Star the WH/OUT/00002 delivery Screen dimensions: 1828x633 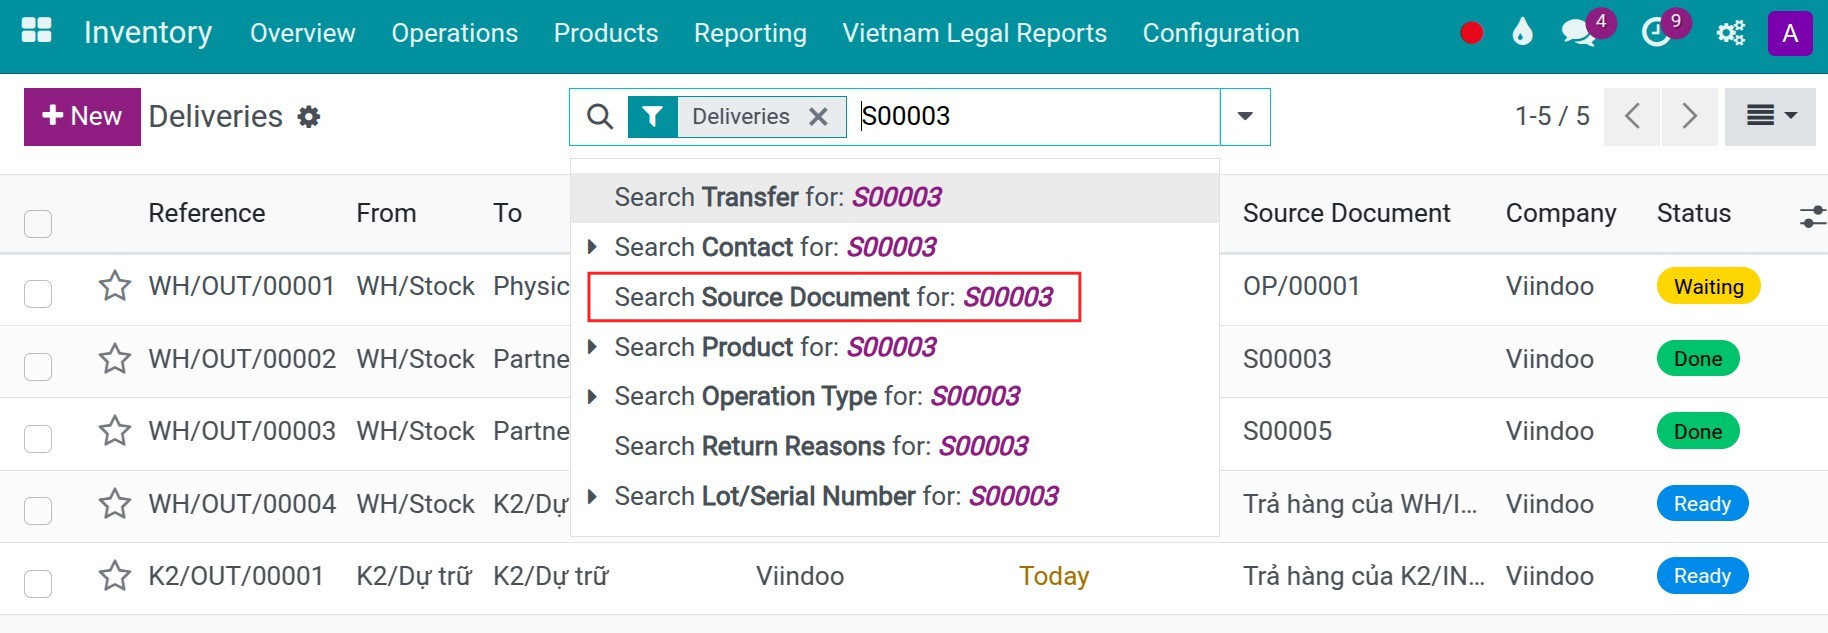115,359
